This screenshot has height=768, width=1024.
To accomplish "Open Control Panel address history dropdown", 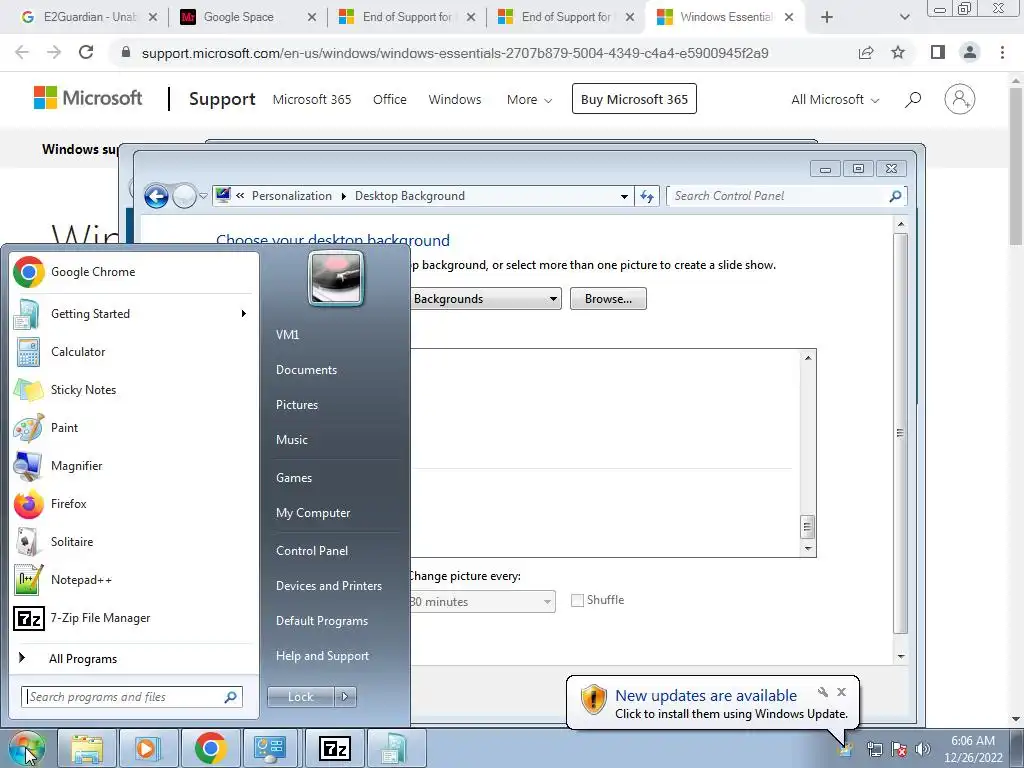I will [624, 196].
